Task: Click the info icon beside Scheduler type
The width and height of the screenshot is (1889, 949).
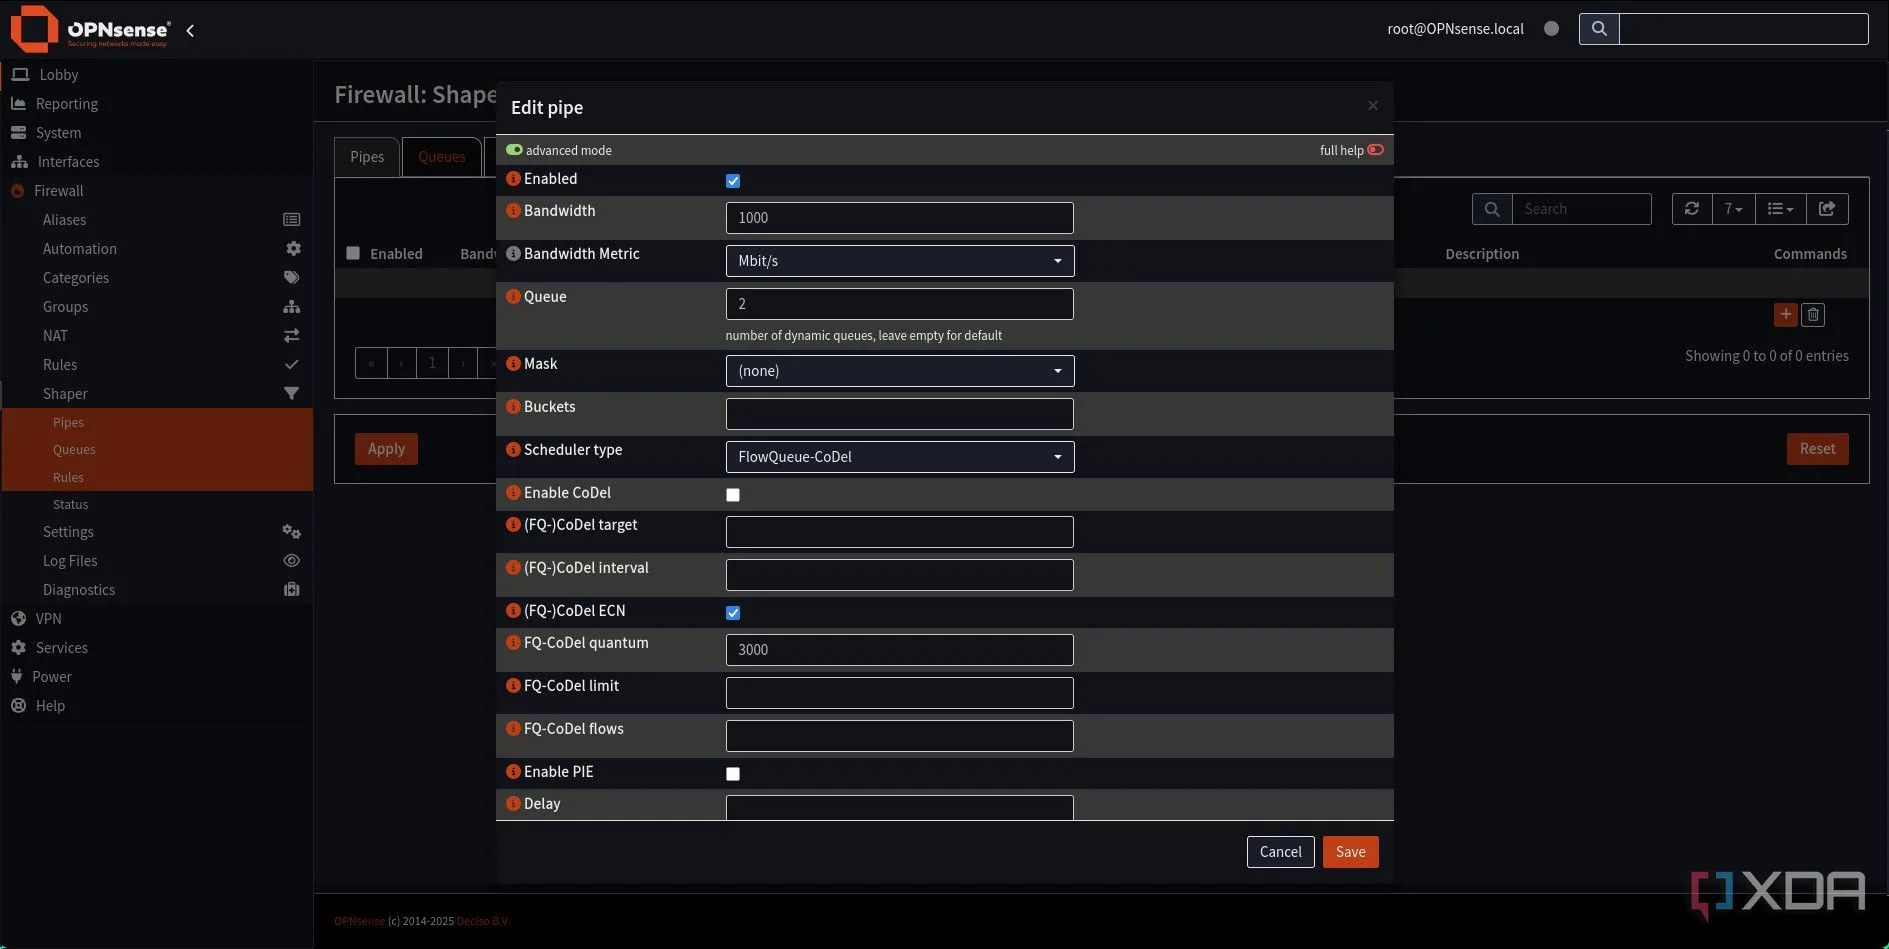Action: 513,450
